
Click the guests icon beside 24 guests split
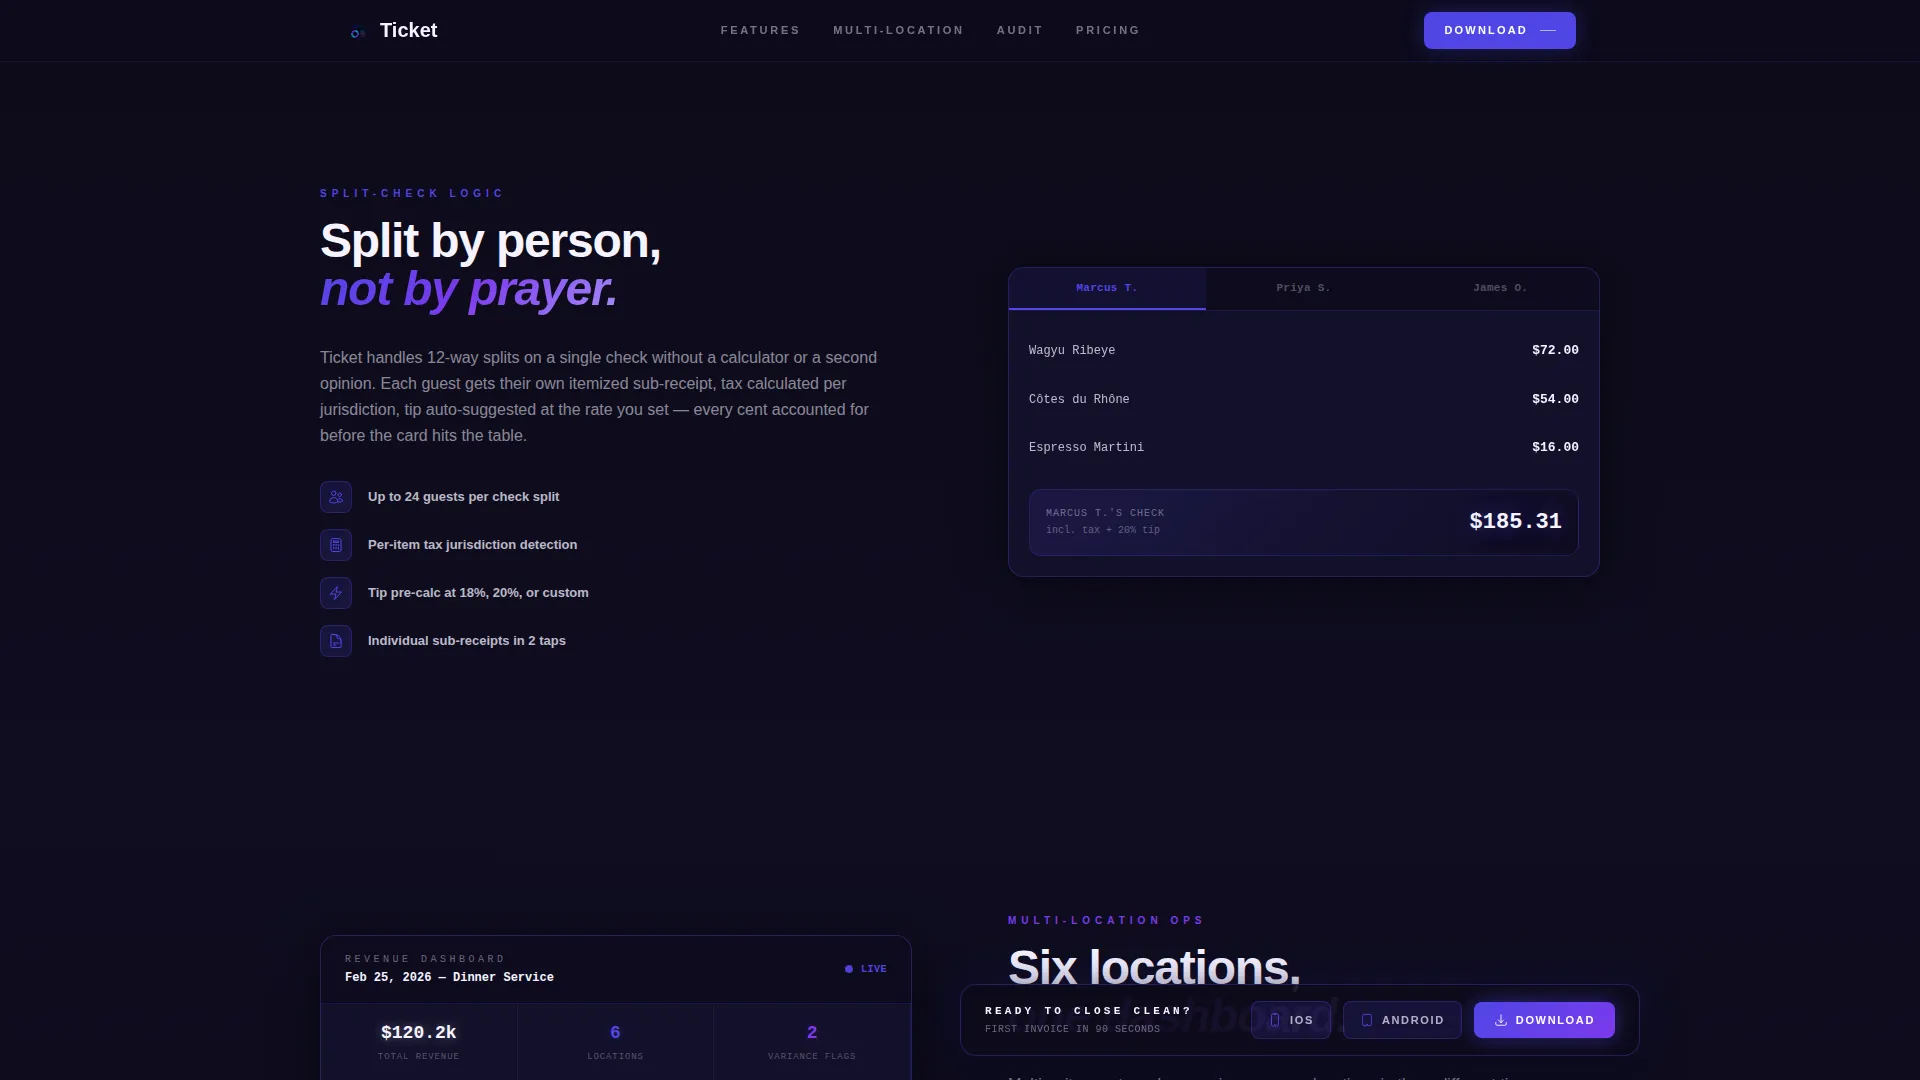click(x=336, y=497)
